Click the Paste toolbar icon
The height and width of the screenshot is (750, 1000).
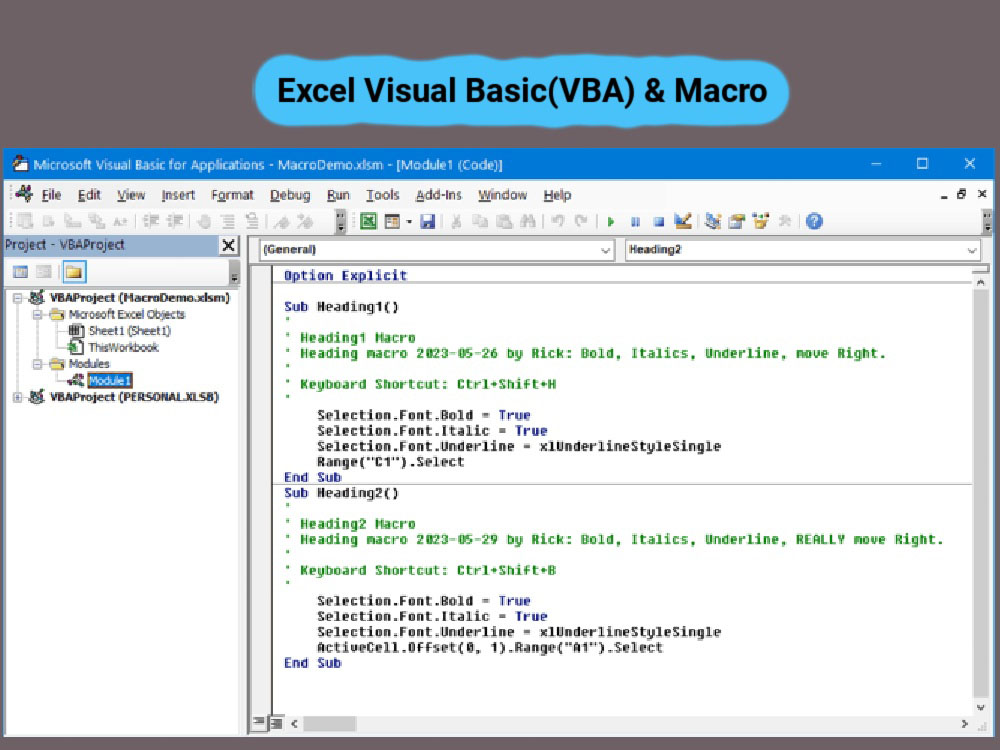tap(504, 221)
